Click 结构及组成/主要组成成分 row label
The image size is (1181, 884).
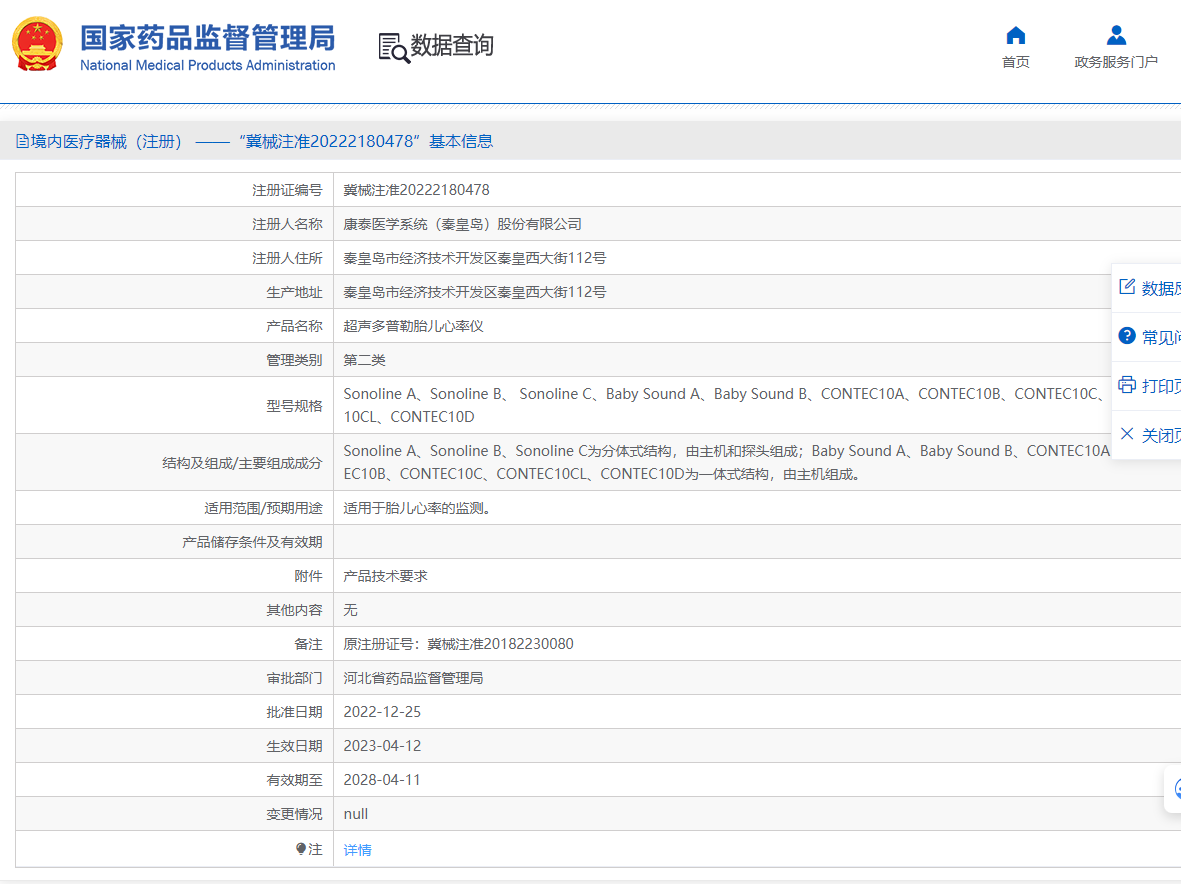[x=242, y=463]
